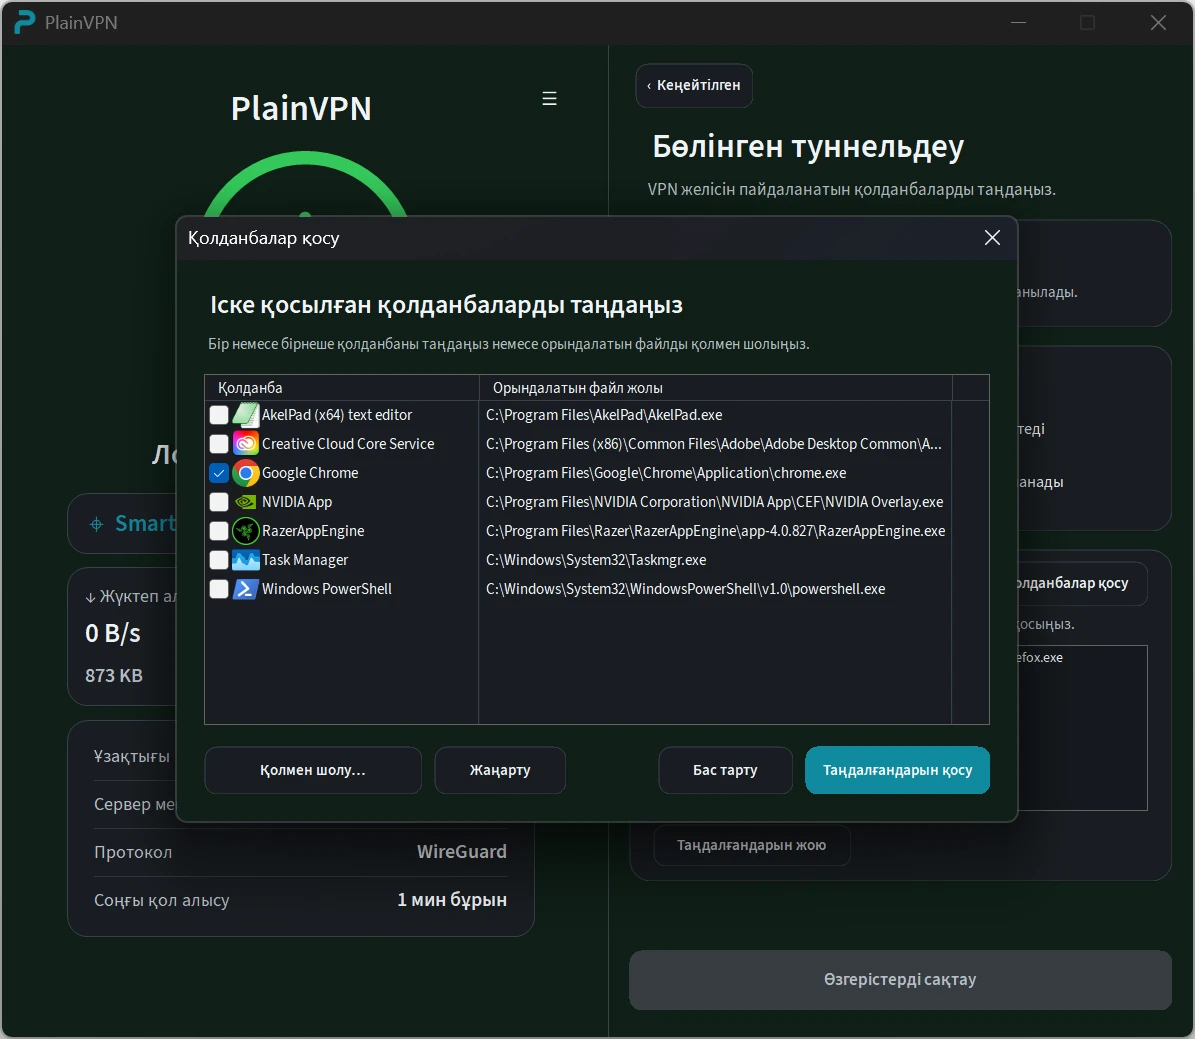Viewport: 1195px width, 1039px height.
Task: Select the RazerAppEngine.exe path cell
Action: (x=716, y=531)
